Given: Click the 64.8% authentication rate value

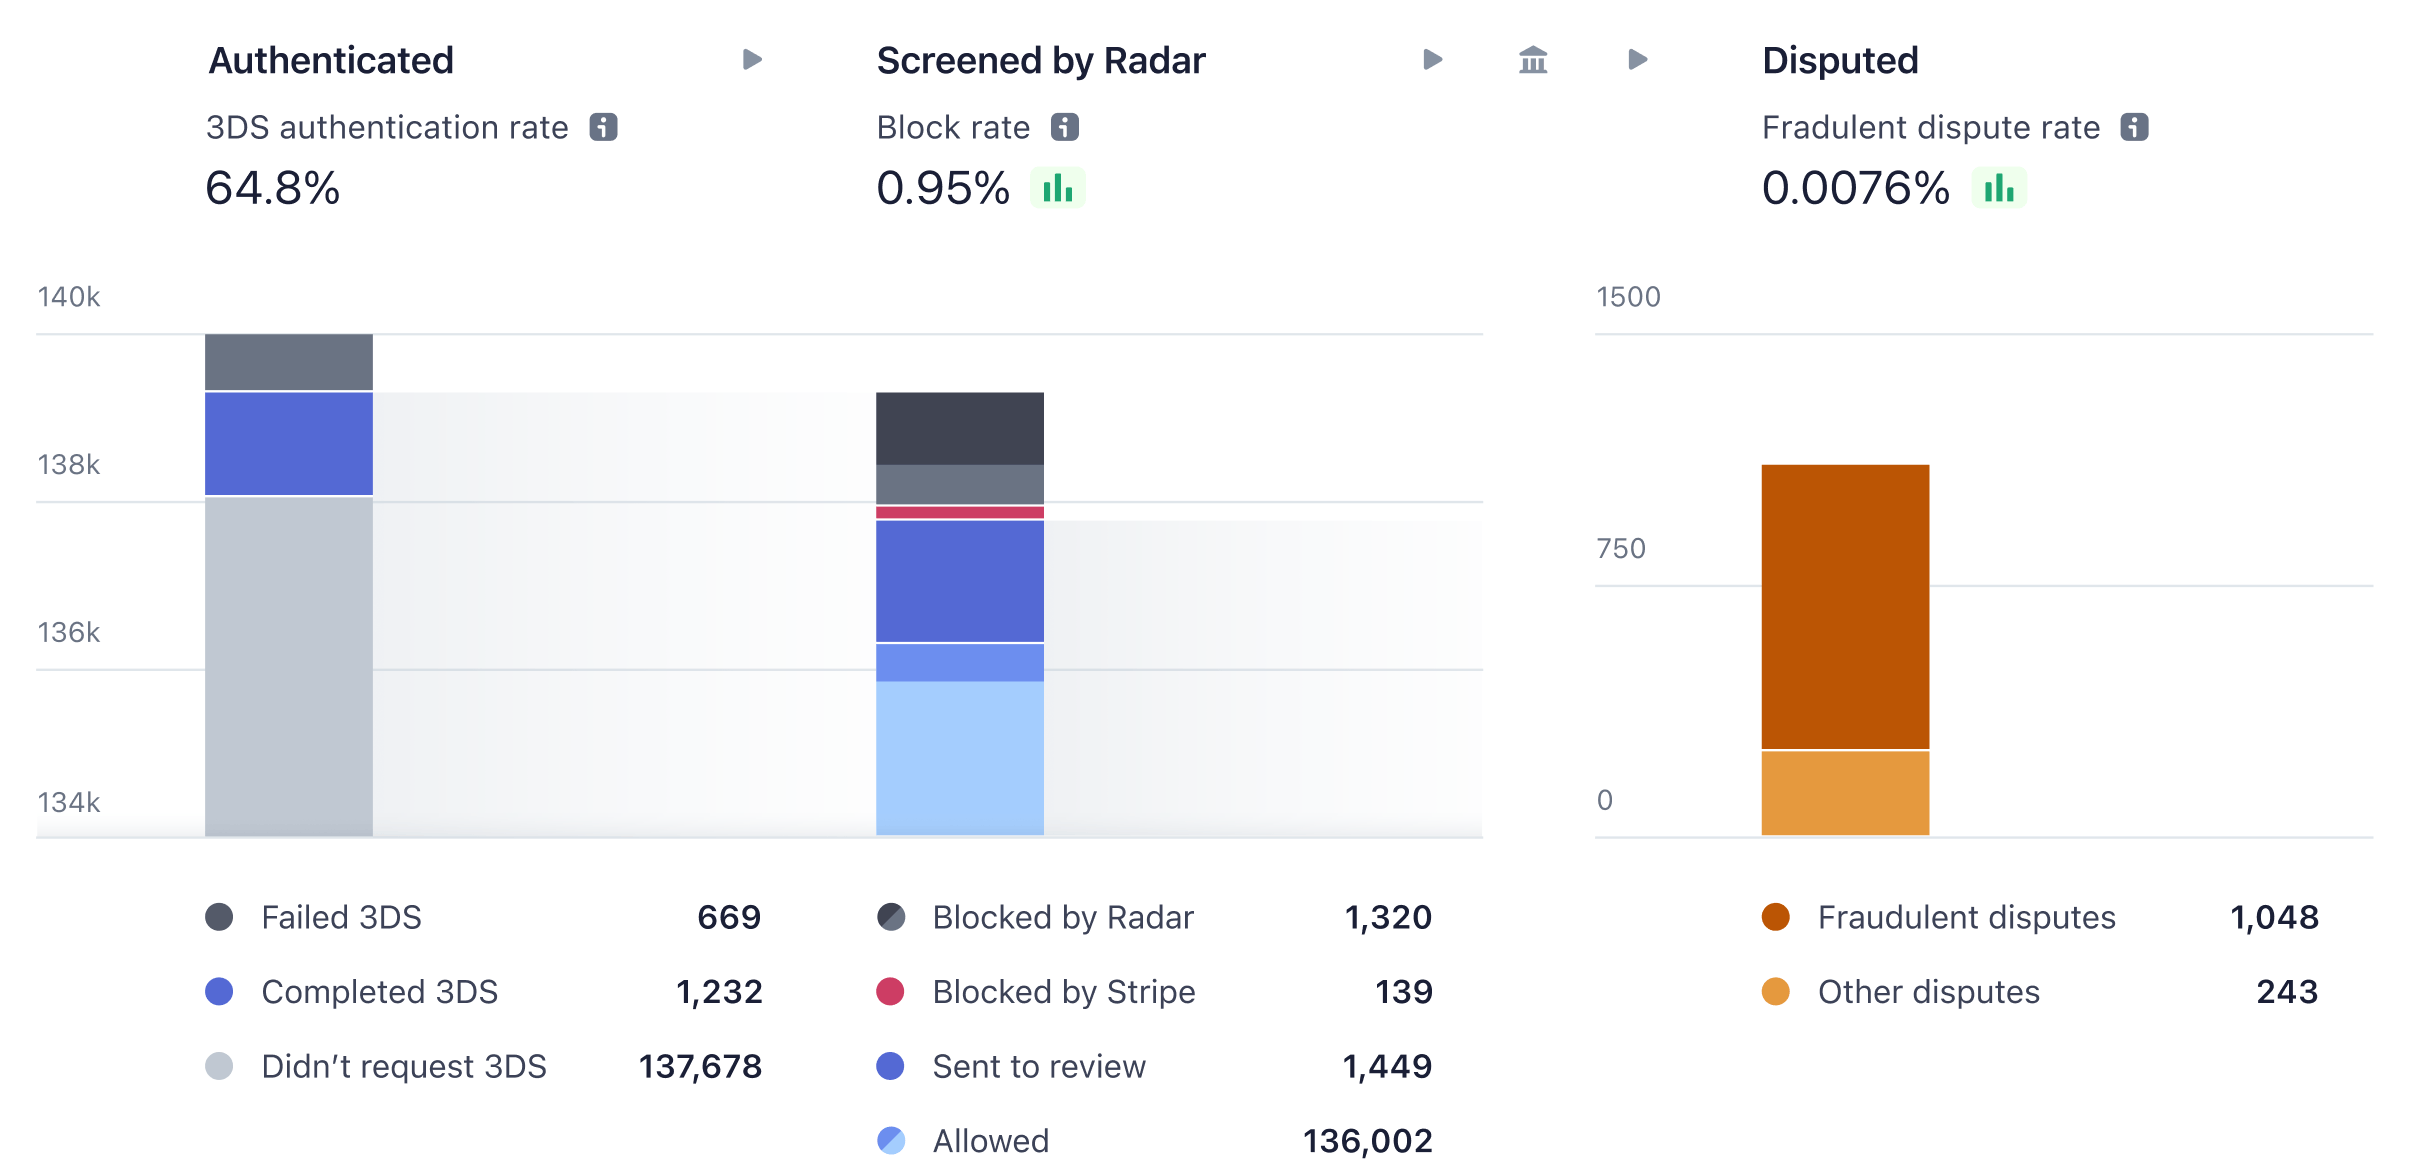Looking at the screenshot, I should pyautogui.click(x=273, y=188).
